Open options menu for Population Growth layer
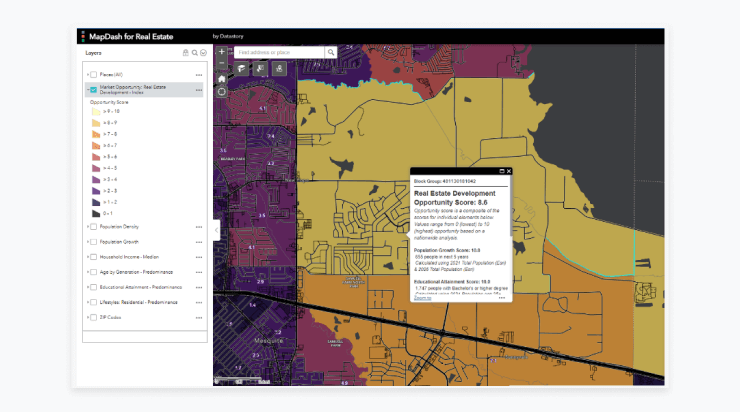Viewport: 740px width, 412px height. click(x=199, y=242)
